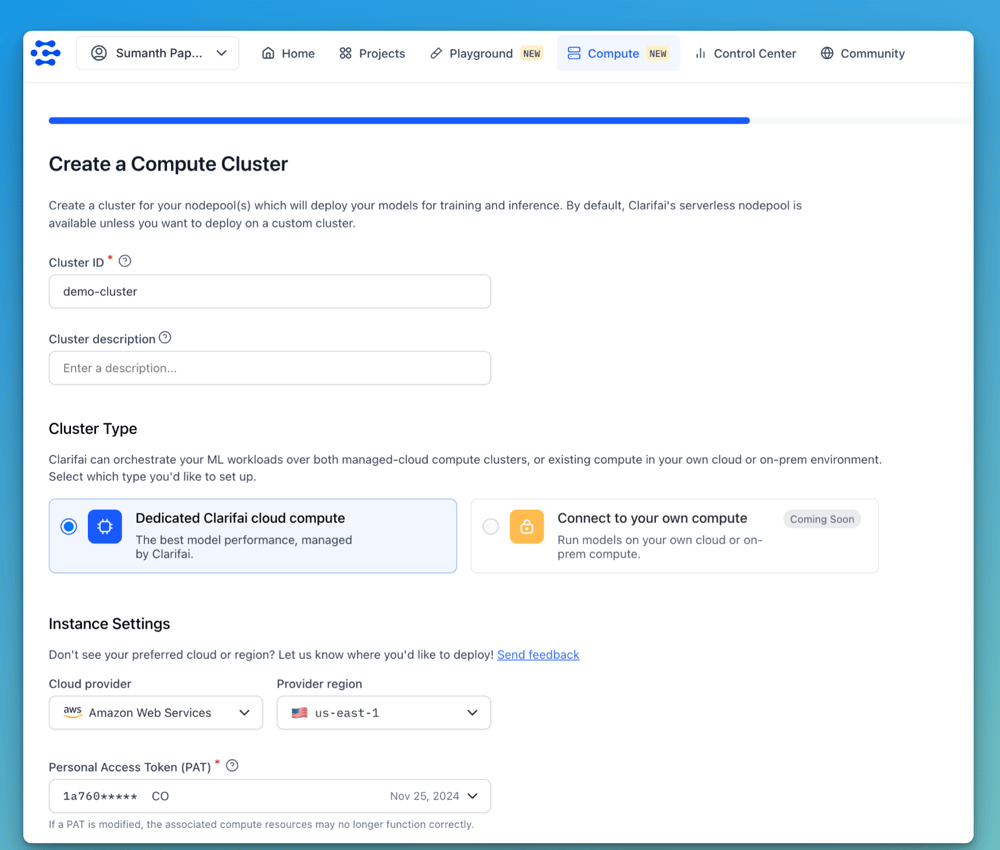Expand the Provider region us-east-1 dropdown
This screenshot has width=1000, height=850.
coord(384,713)
